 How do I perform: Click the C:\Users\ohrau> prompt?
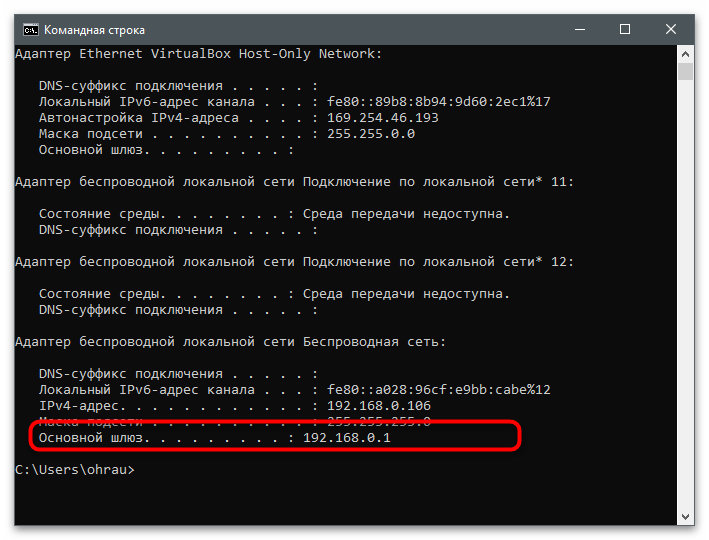(x=75, y=470)
